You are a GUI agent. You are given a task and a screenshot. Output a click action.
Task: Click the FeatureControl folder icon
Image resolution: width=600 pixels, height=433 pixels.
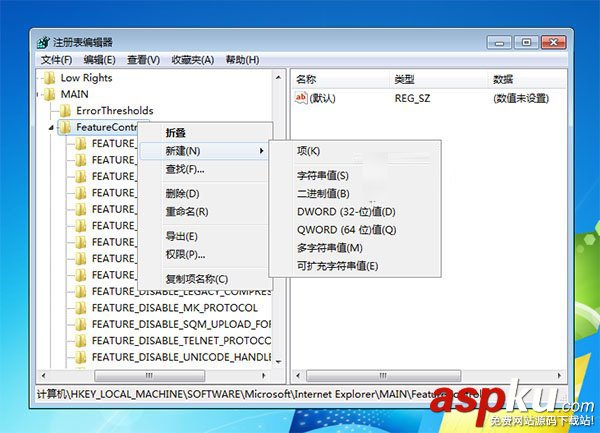click(x=65, y=127)
